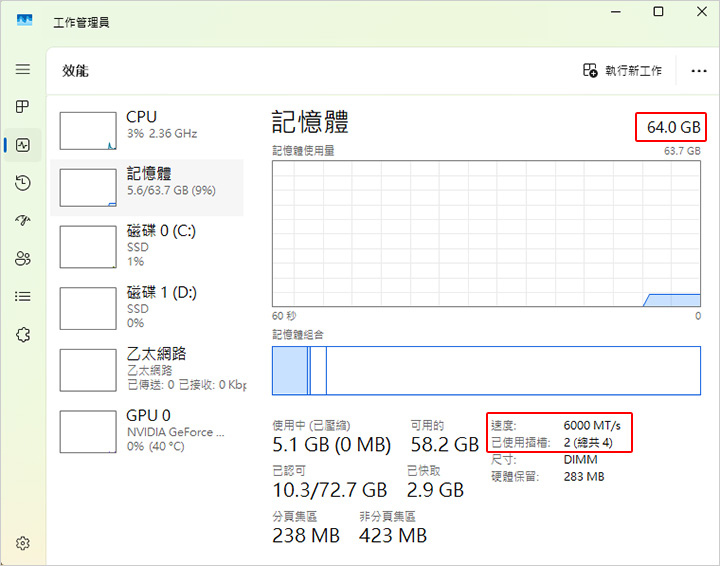Select the CPU performance entry
This screenshot has height=566, width=720.
(x=147, y=131)
